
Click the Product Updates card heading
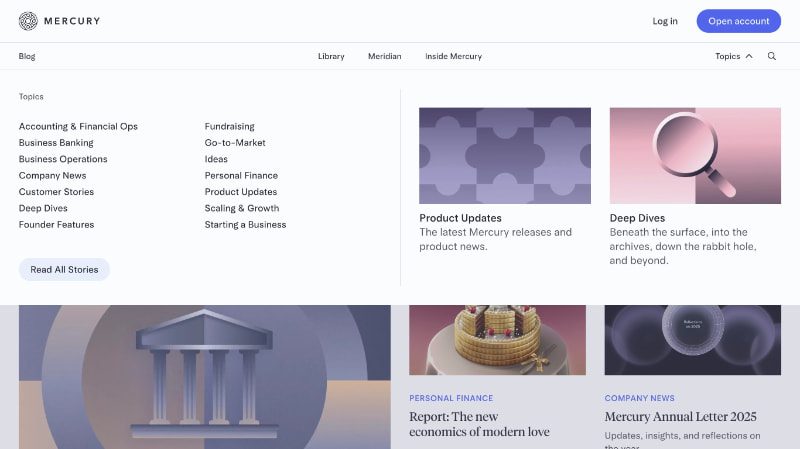460,218
